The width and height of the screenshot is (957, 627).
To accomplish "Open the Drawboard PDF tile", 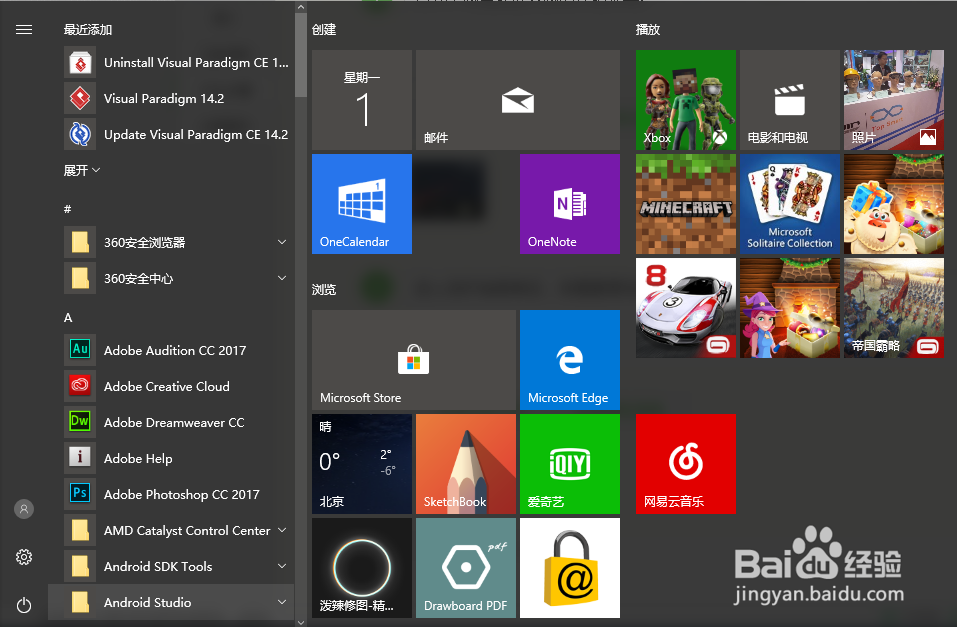I will coord(466,568).
